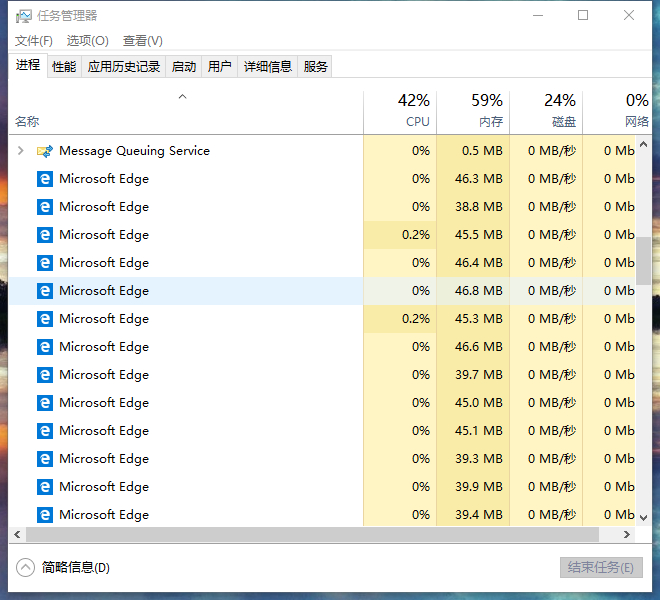Screen dimensions: 660x600
Task: Click Edge icon in the 39.7 MB row
Action: pyautogui.click(x=45, y=375)
